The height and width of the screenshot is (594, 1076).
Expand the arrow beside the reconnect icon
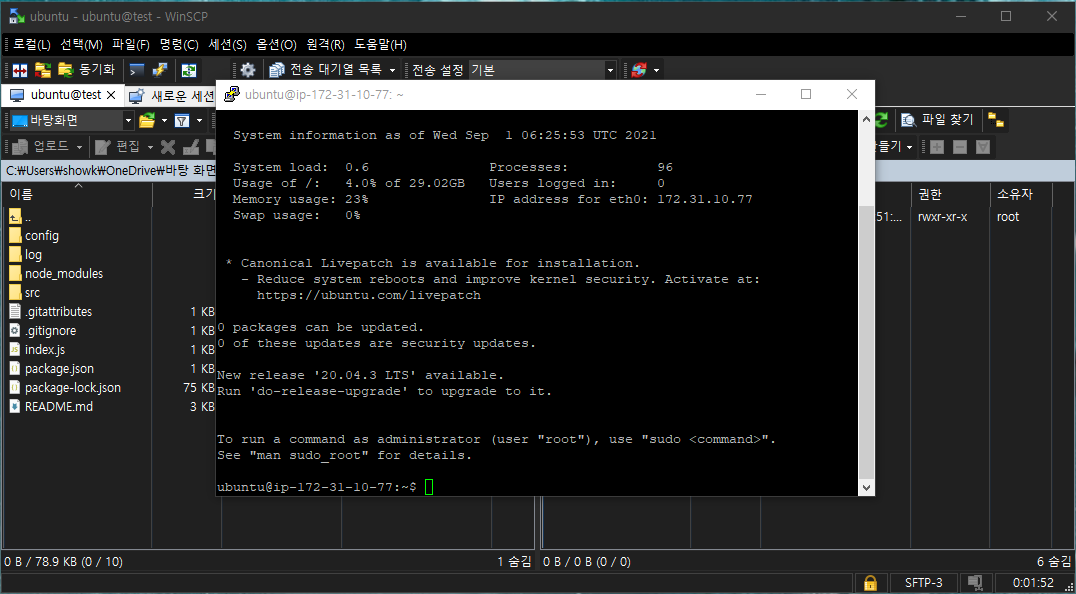[x=657, y=70]
